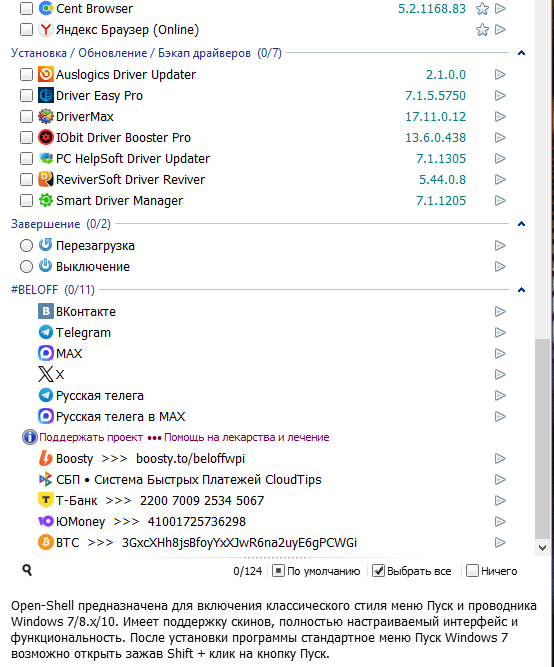Click the Yandex Browser icon
This screenshot has height=667, width=554.
[x=46, y=29]
